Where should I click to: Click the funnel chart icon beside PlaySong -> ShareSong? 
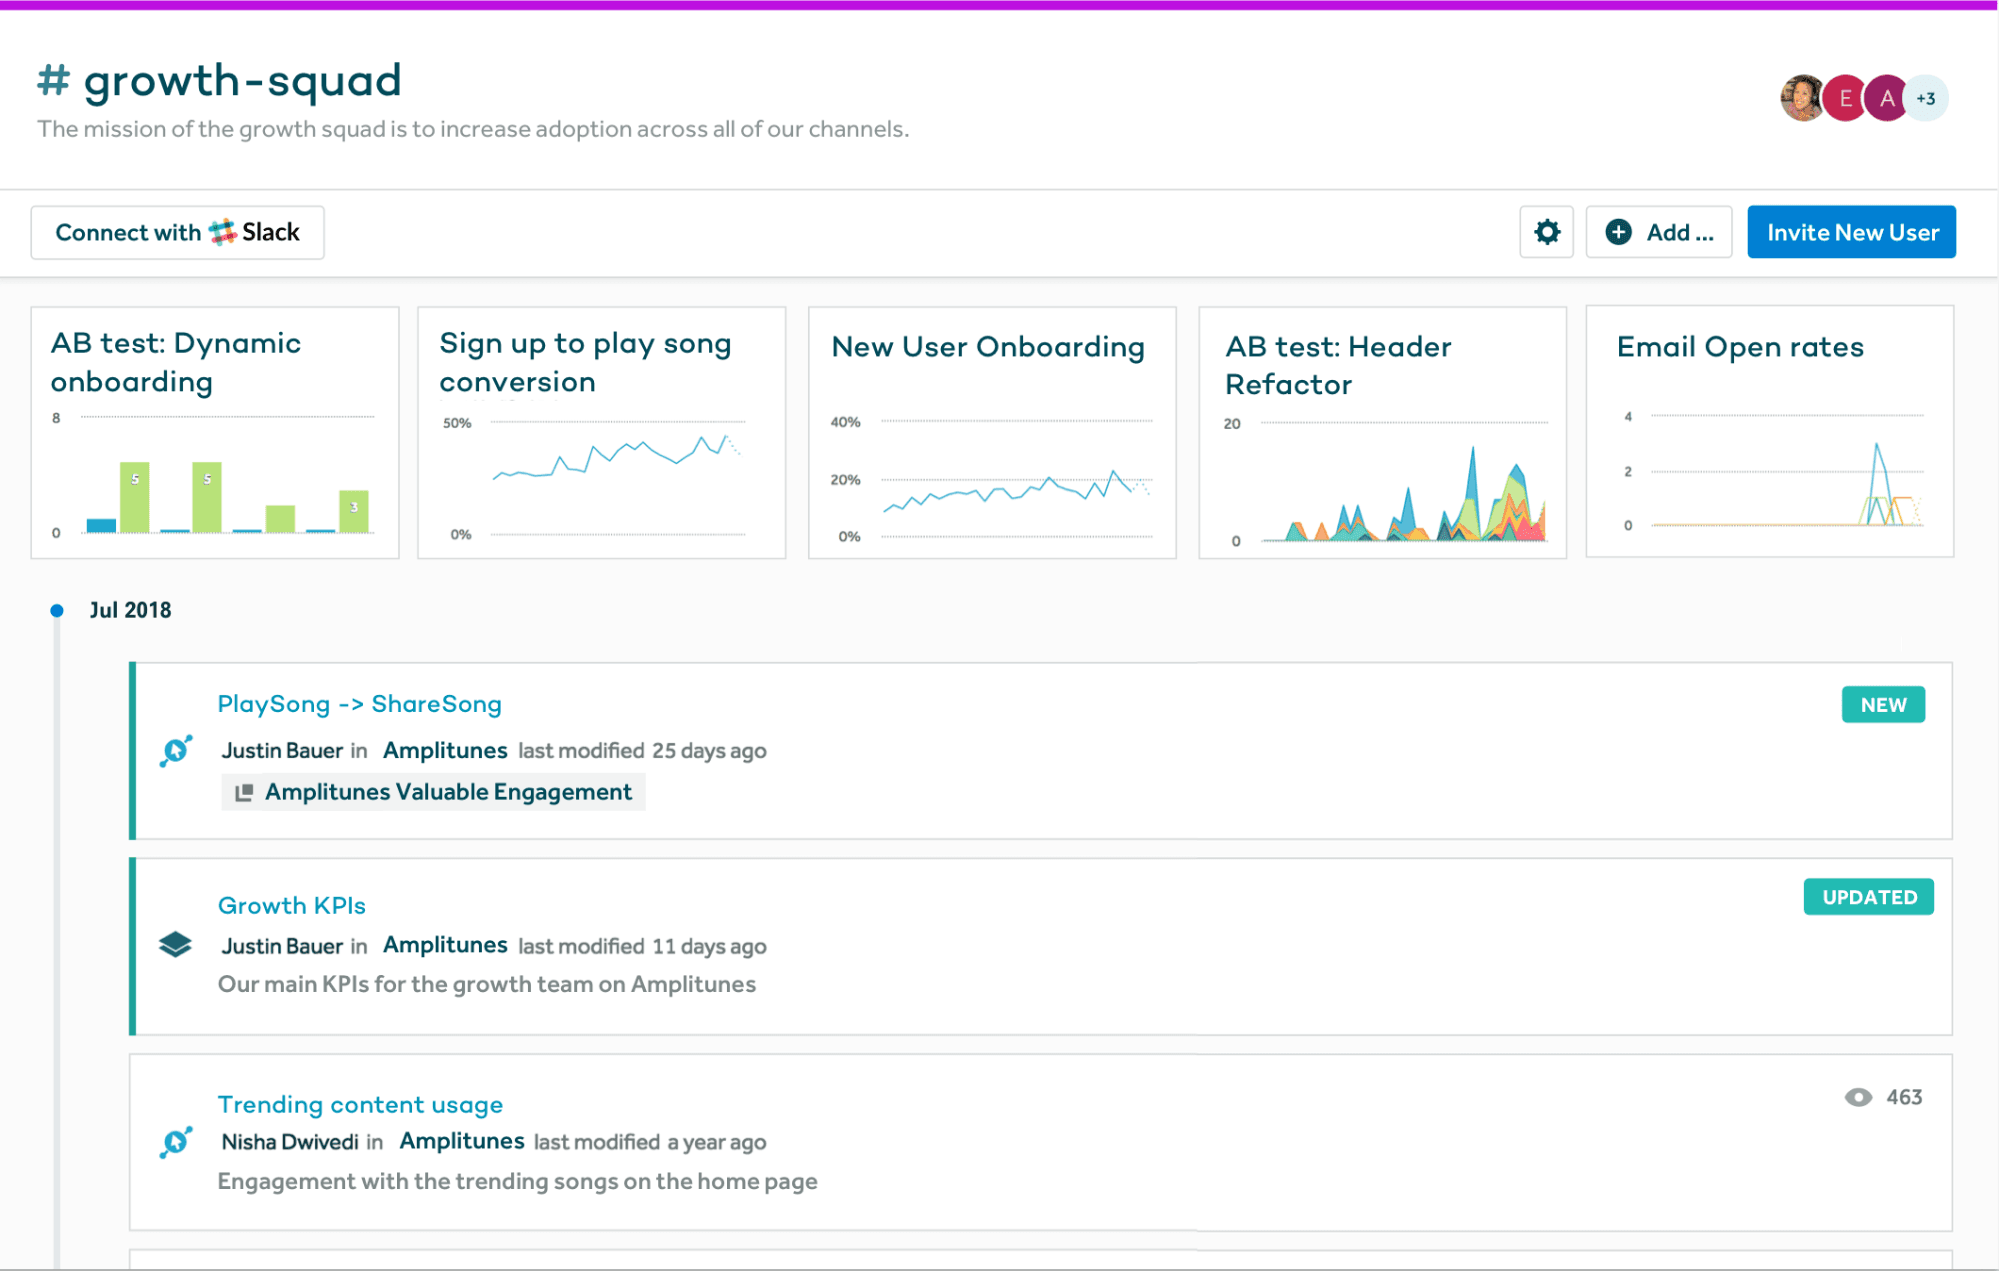pos(176,750)
